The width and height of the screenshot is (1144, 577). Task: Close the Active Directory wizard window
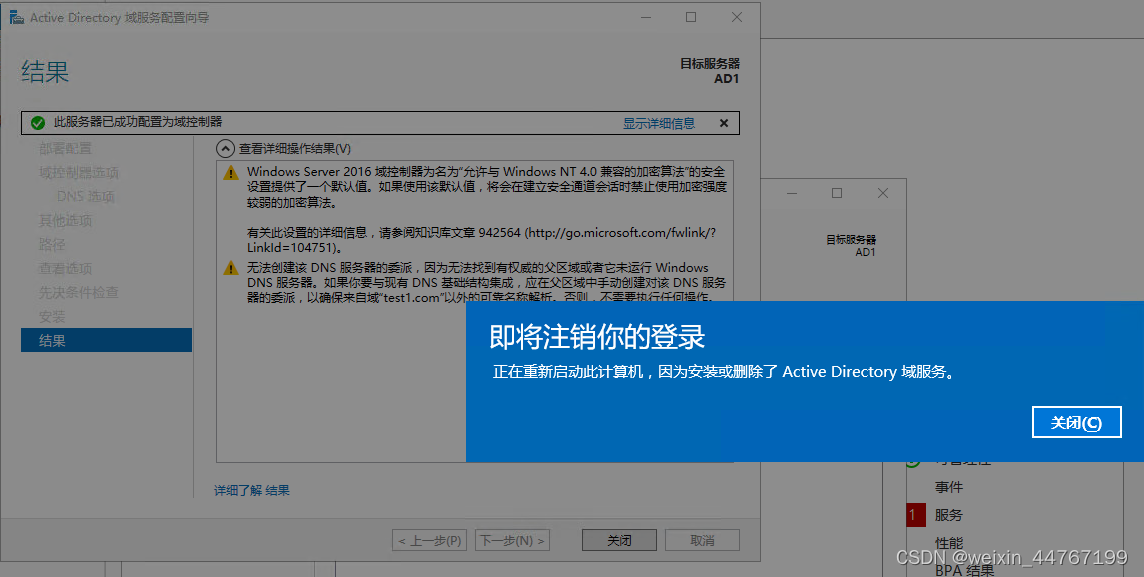click(x=737, y=17)
